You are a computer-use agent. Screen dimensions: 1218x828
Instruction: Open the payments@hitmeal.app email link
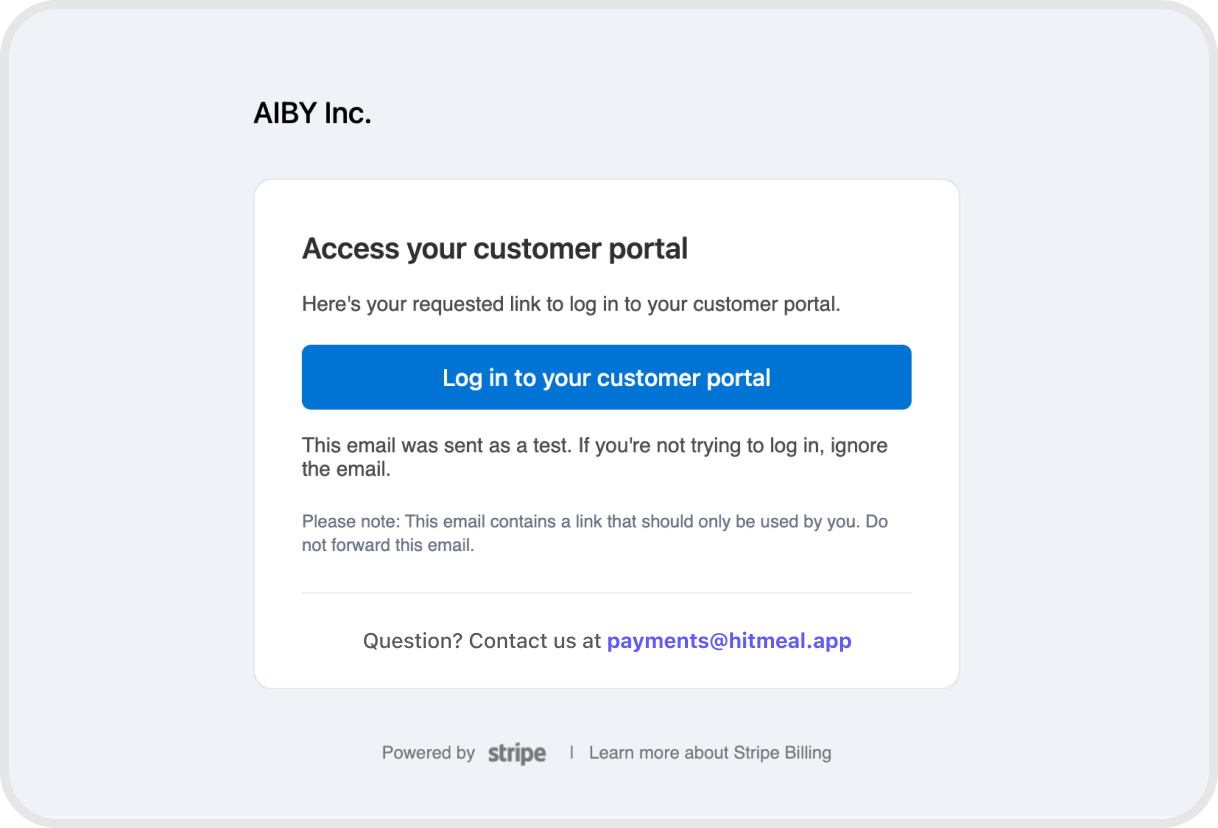click(x=729, y=641)
